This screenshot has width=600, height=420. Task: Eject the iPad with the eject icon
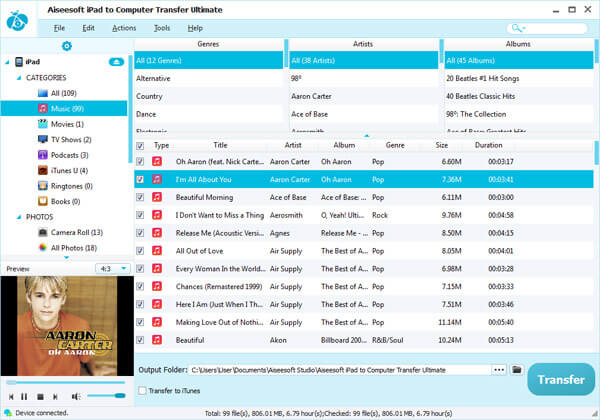(x=116, y=62)
